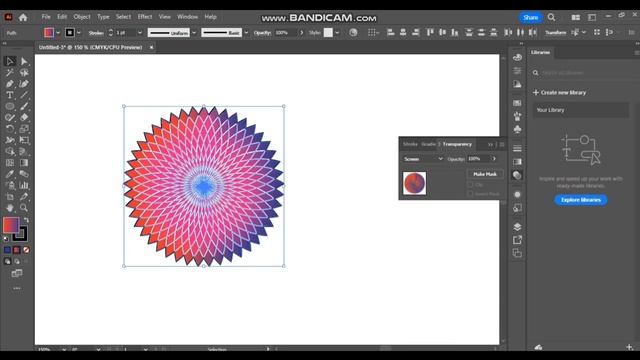Select the Rotate tool
This screenshot has height=360, width=640.
pos(10,129)
